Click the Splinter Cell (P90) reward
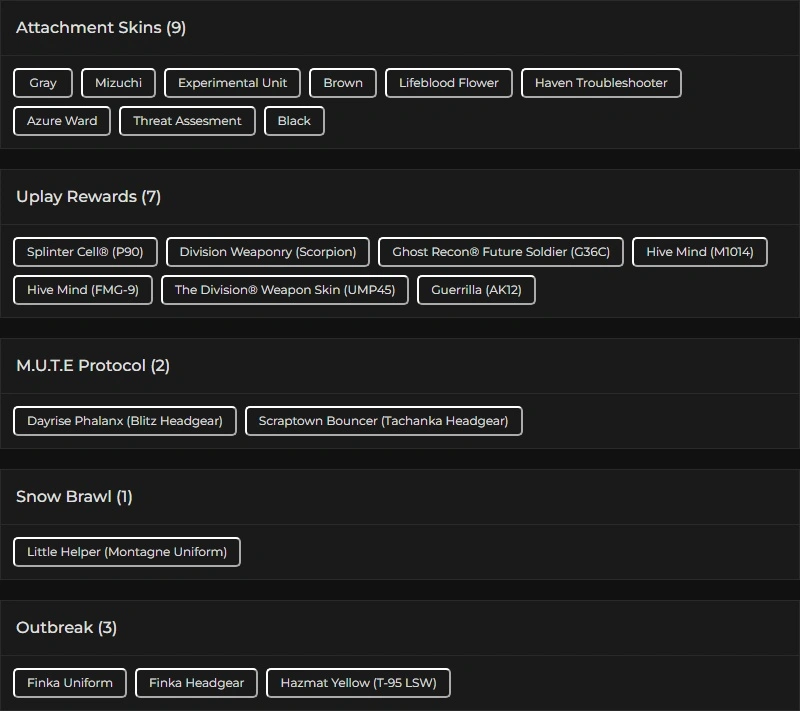Image resolution: width=800 pixels, height=711 pixels. point(85,252)
